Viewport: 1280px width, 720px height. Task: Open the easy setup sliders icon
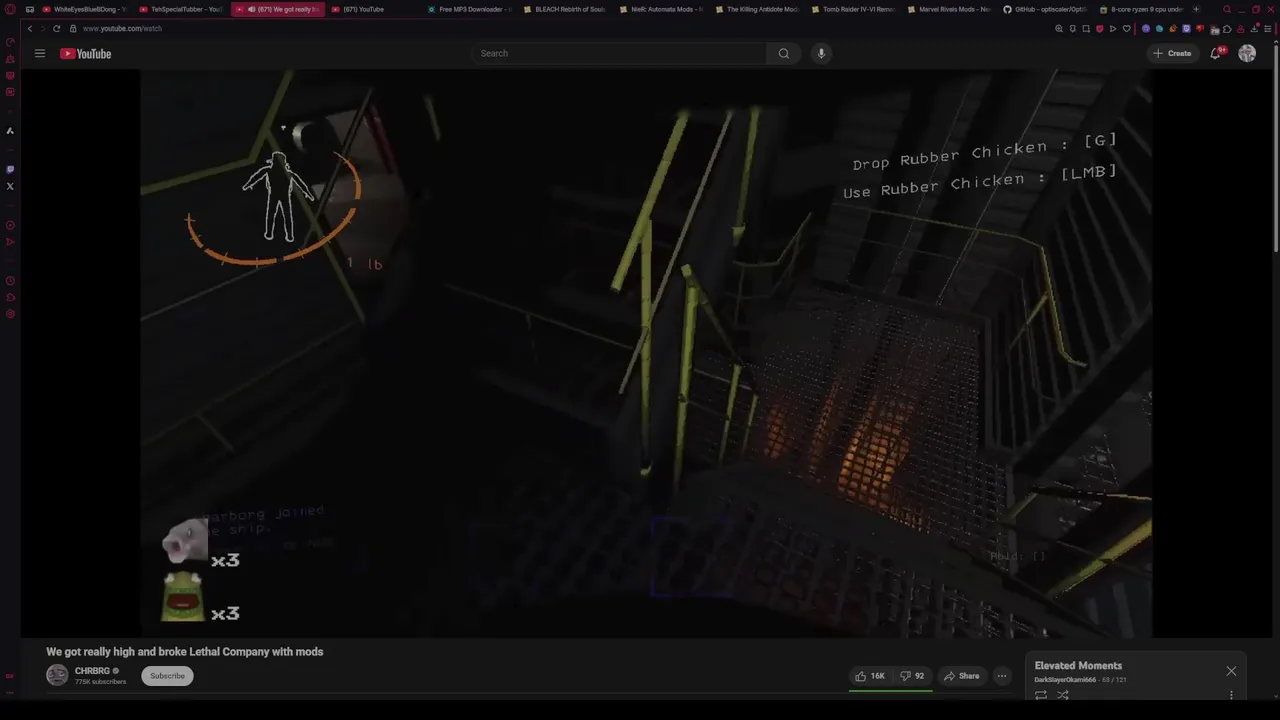point(1268,29)
